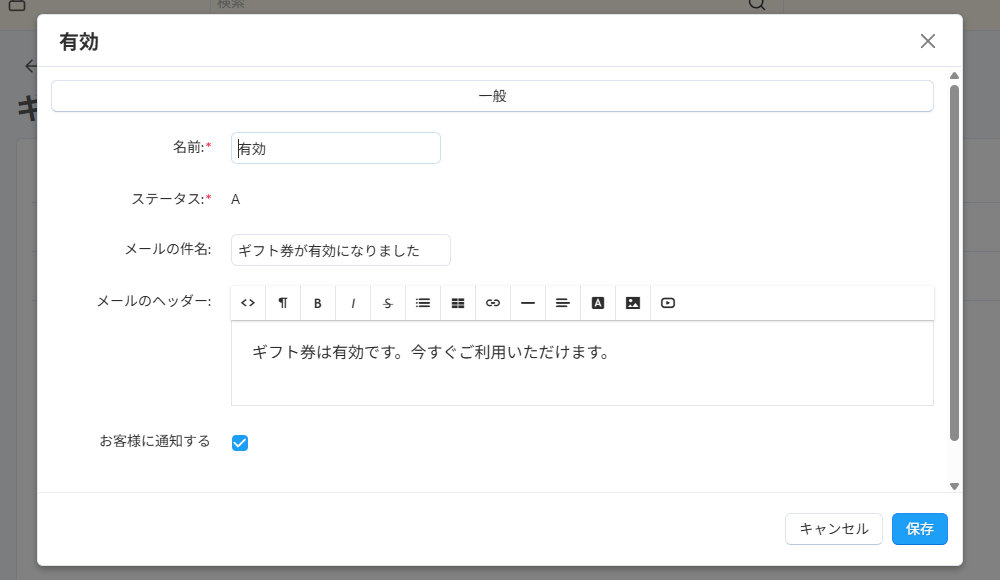Screen dimensions: 1000x580
Task: Apply italic formatting to the email header text
Action: pos(352,302)
